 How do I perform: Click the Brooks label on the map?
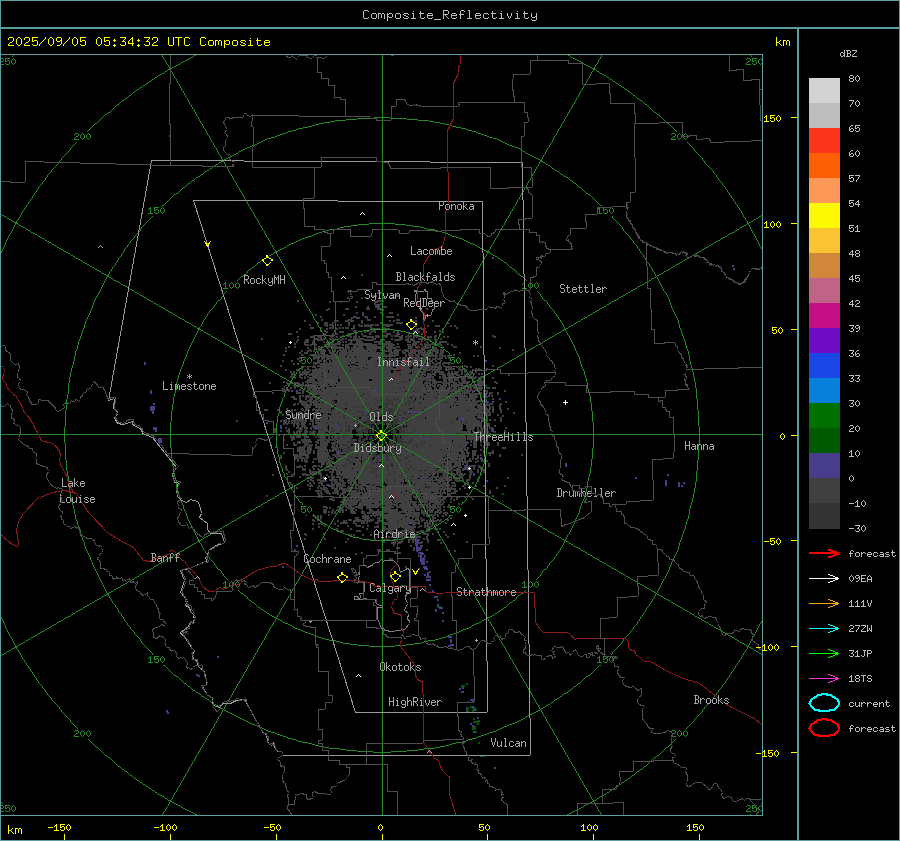pos(711,700)
